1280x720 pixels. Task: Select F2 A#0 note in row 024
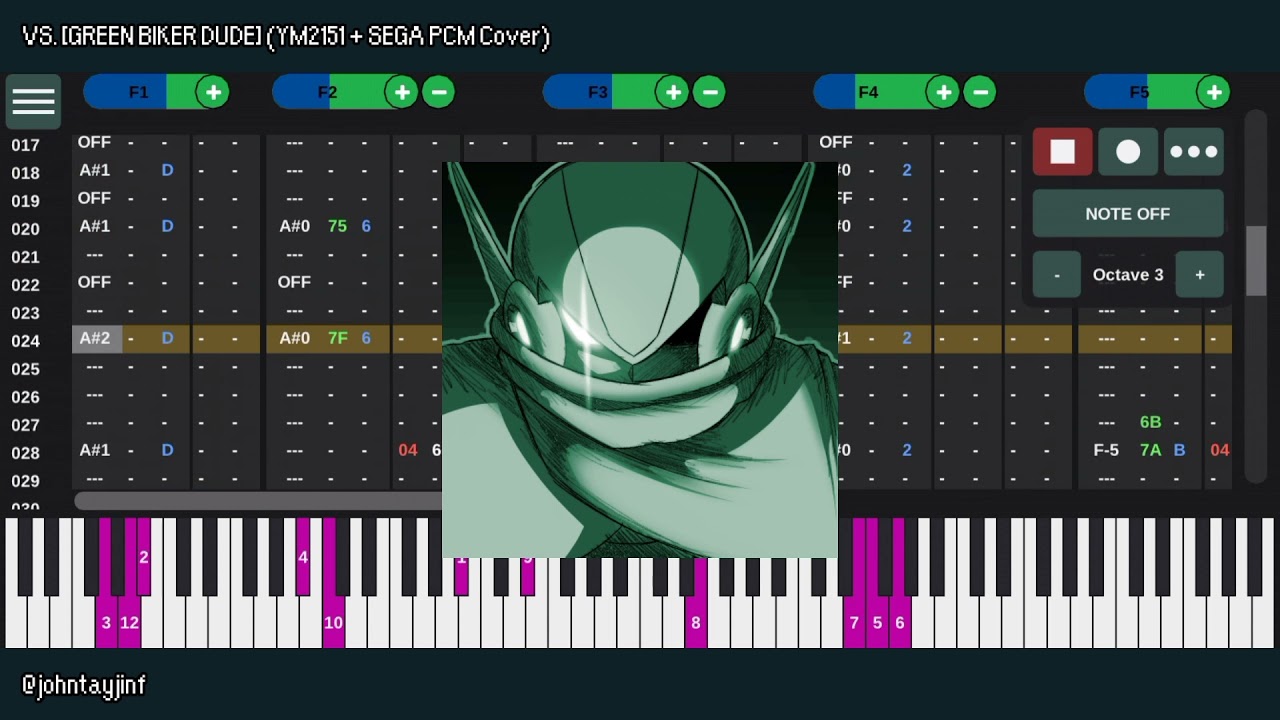point(295,339)
